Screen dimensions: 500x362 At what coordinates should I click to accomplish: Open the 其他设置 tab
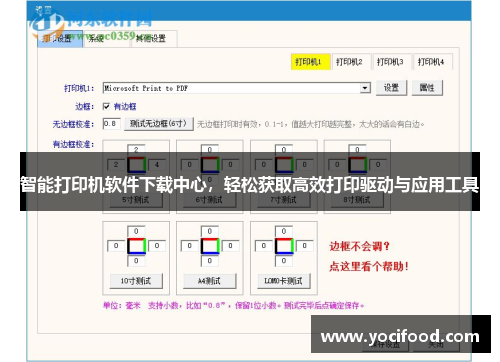click(153, 39)
